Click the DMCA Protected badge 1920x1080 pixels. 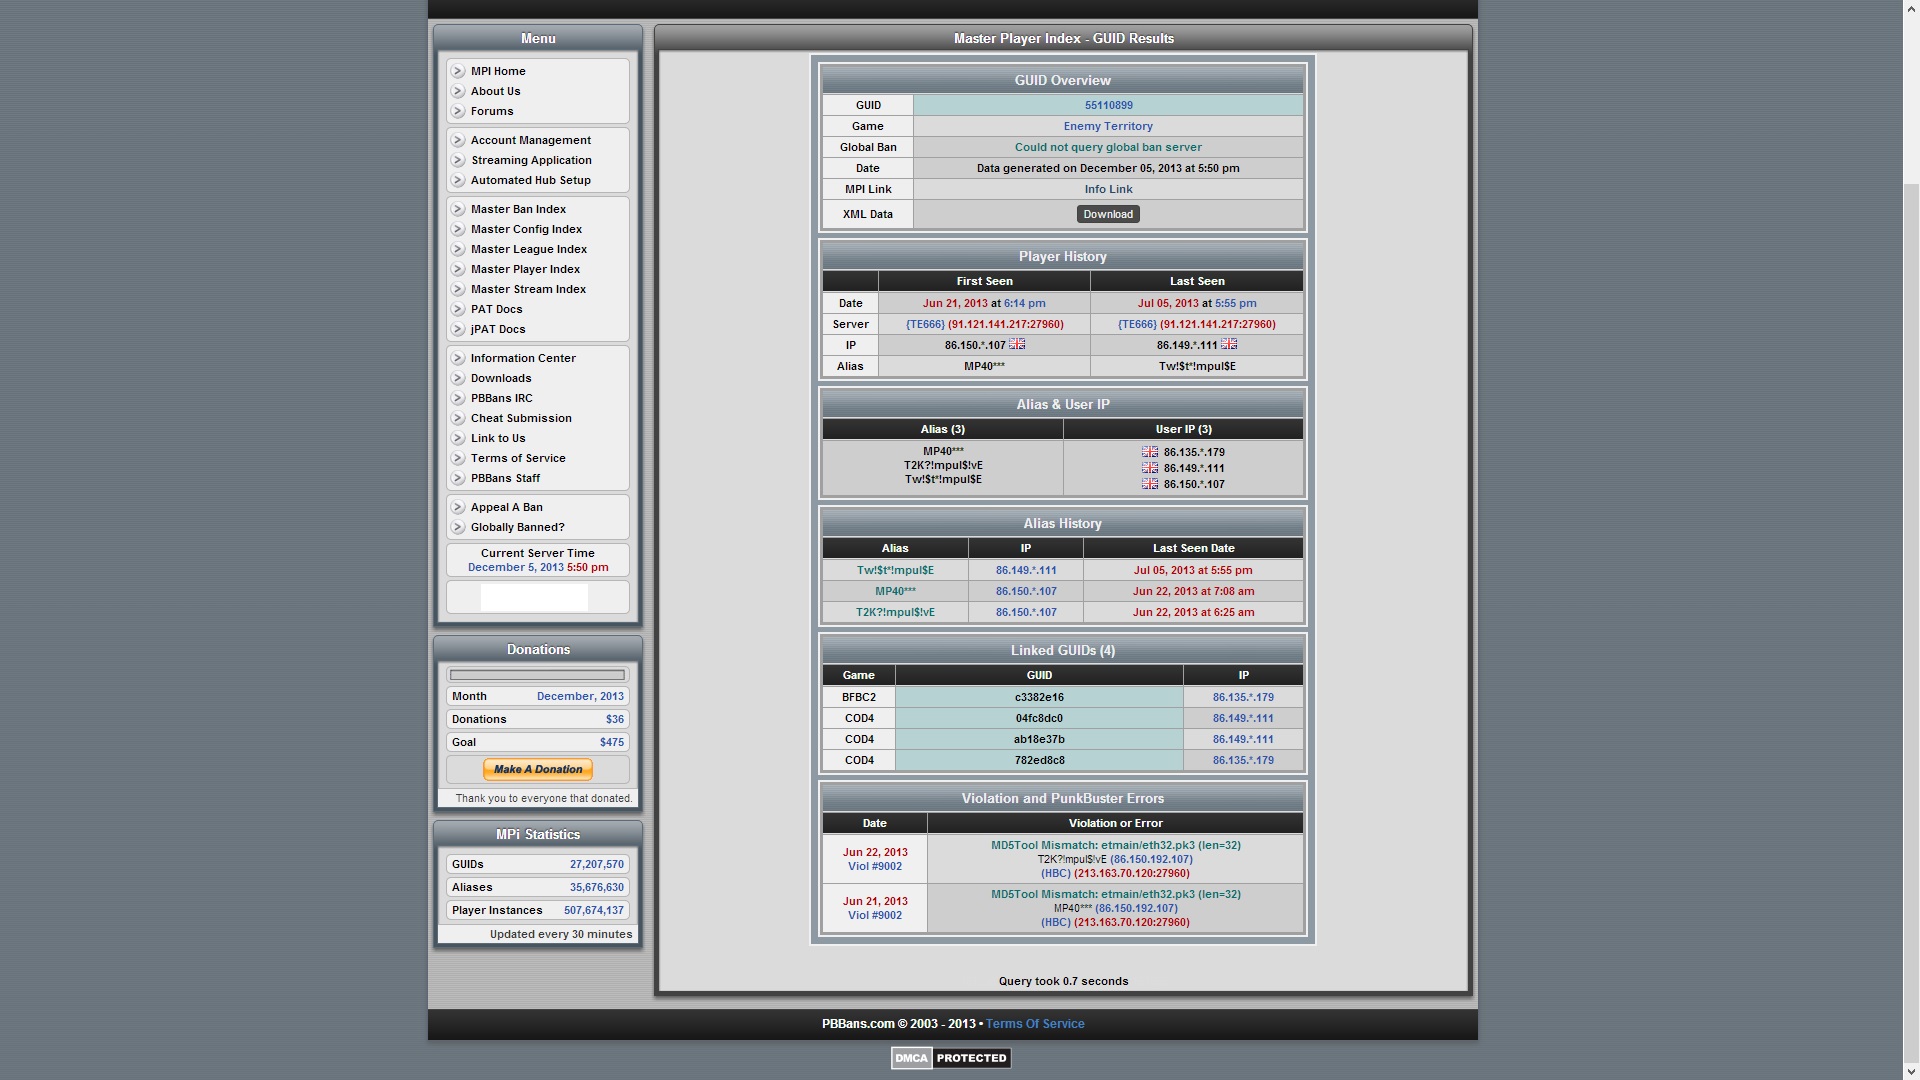(950, 1058)
